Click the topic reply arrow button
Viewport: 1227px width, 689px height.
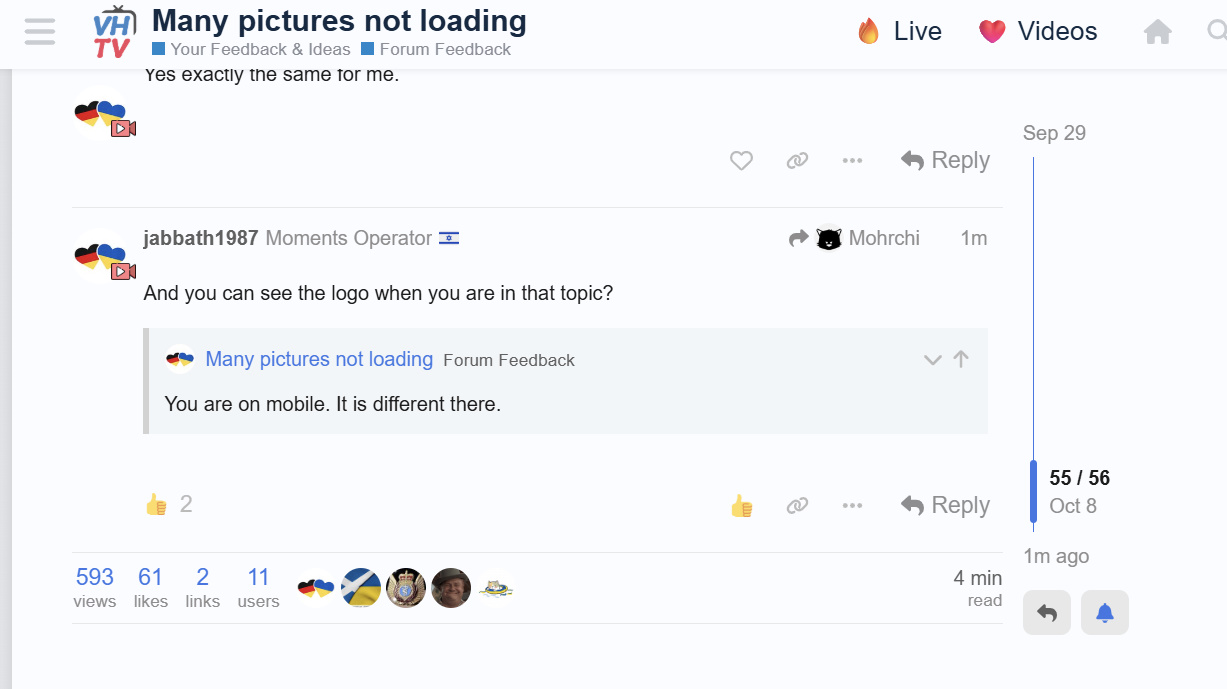1047,613
